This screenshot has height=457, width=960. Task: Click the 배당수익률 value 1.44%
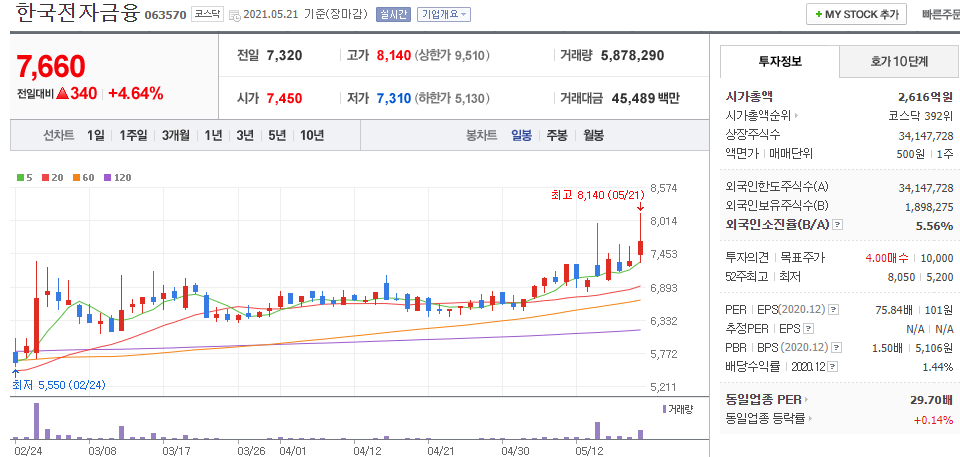pos(937,367)
